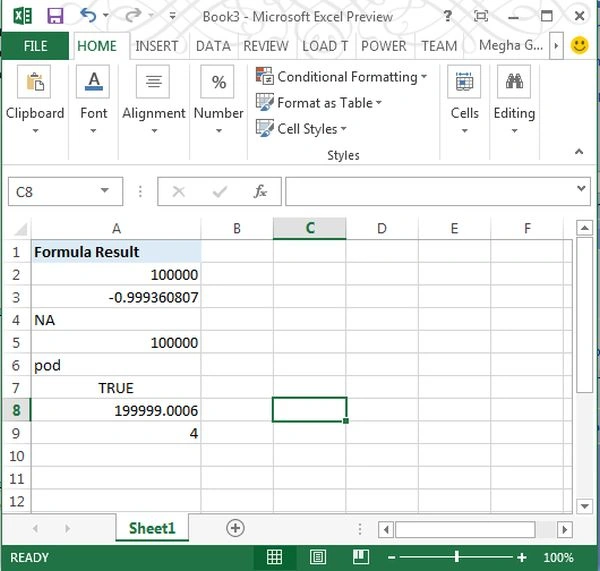Screen dimensions: 600x571
Task: Toggle full screen ribbon display mode
Action: click(481, 16)
